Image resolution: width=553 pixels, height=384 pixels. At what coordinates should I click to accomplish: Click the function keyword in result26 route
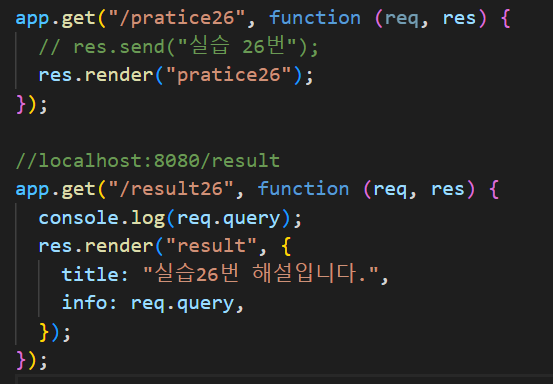click(303, 189)
